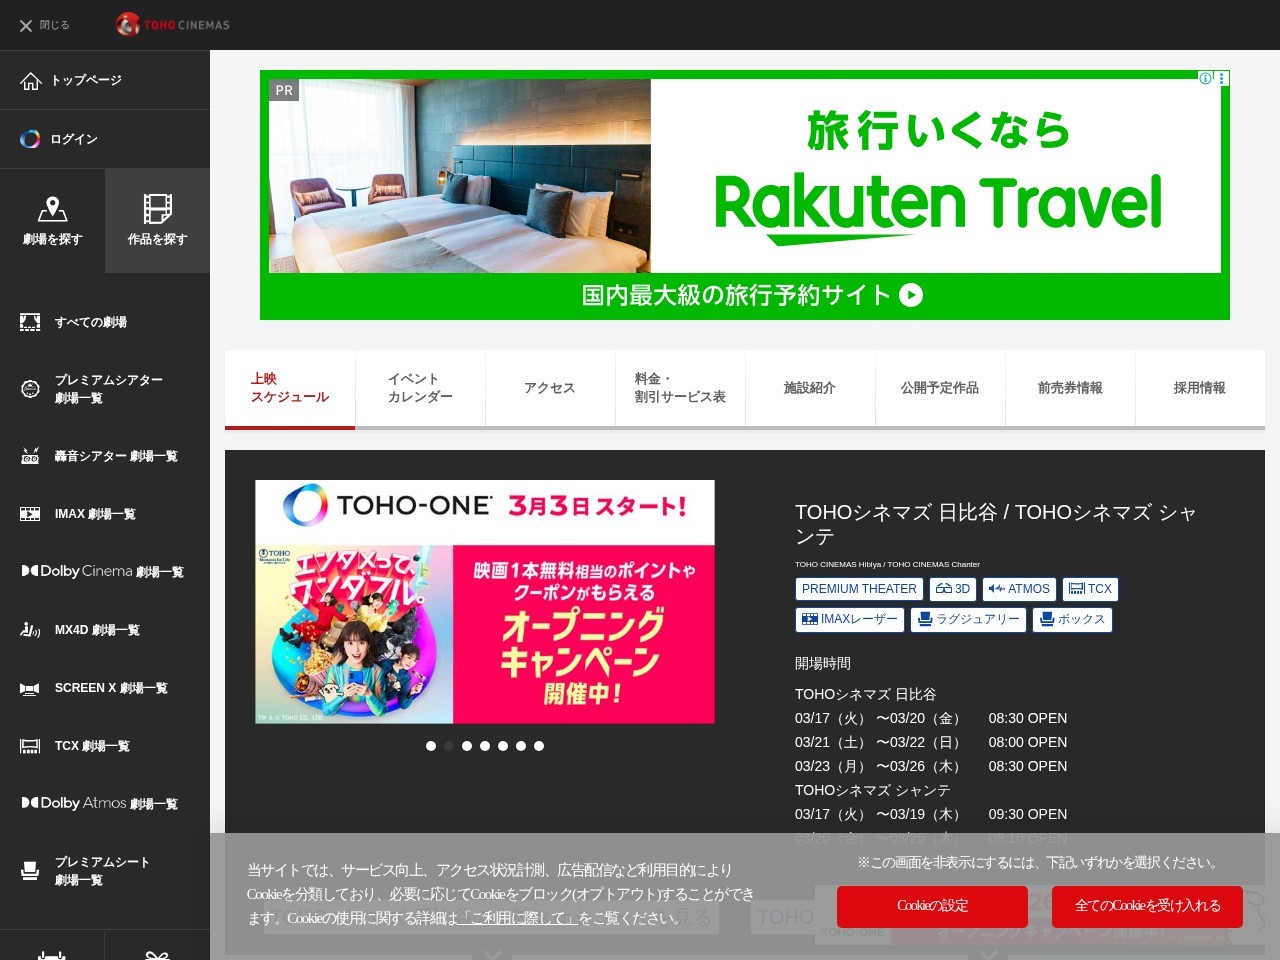Open the IMAX 劇場一覧 sidebar icon
Viewport: 1280px width, 960px height.
(30, 513)
